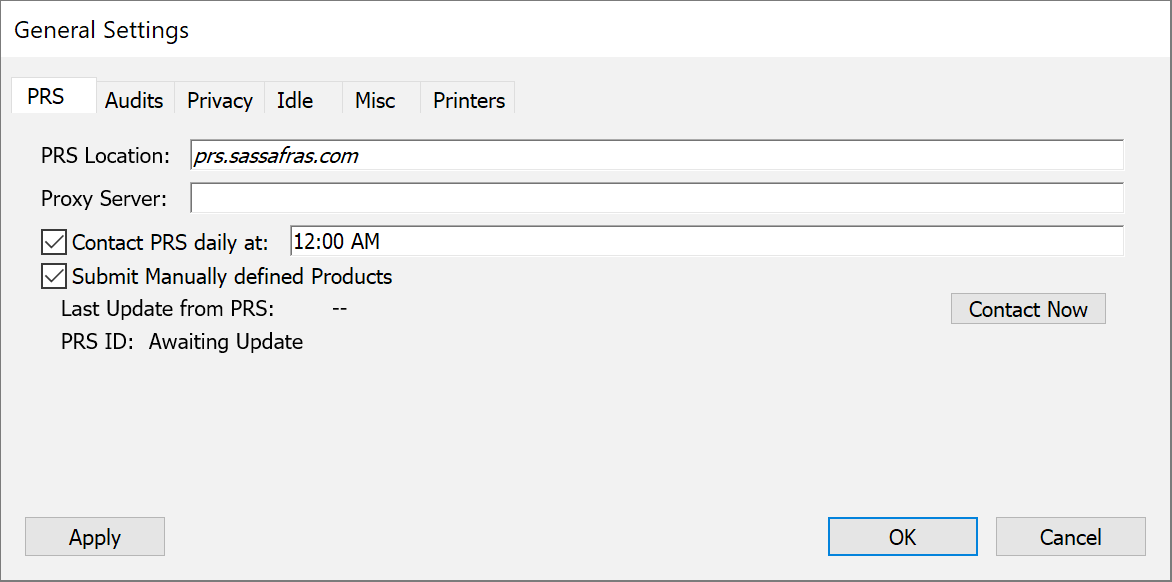This screenshot has width=1172, height=582.
Task: Click the PRS tab
Action: pos(46,97)
